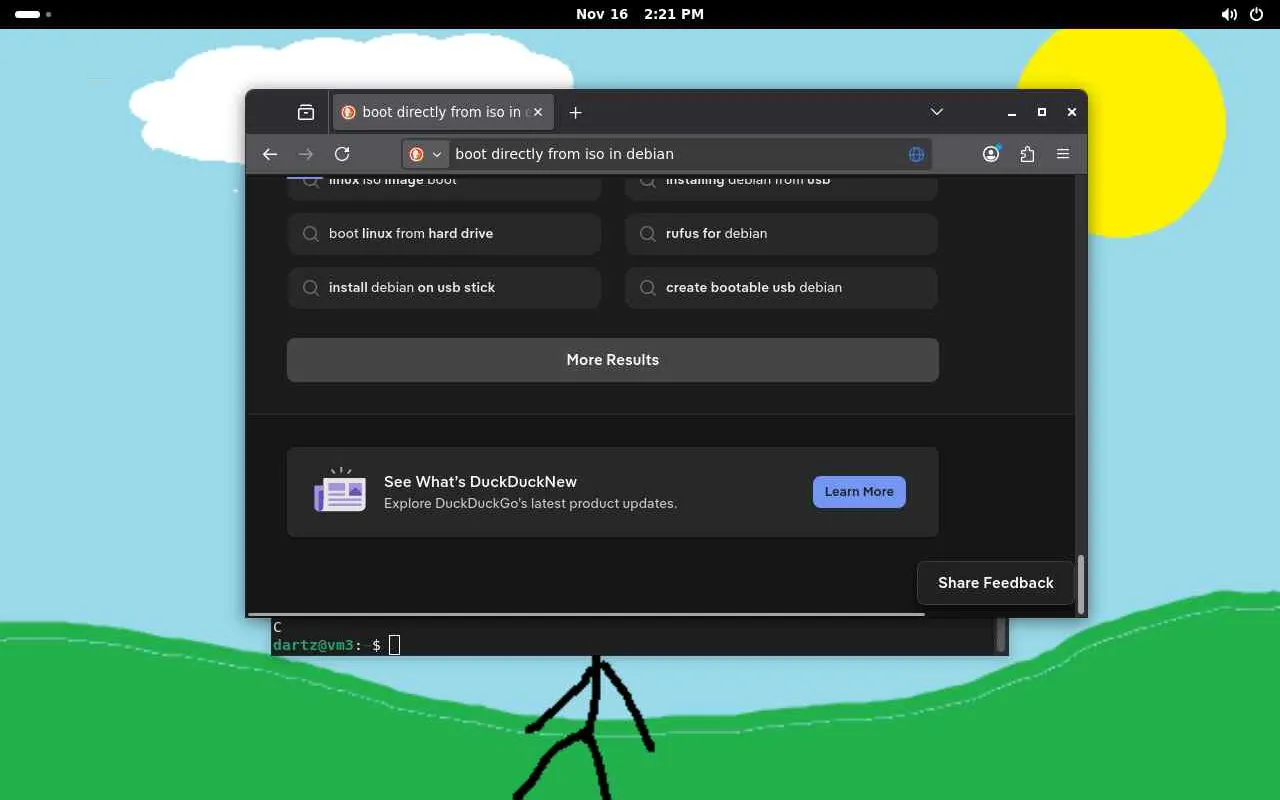This screenshot has height=800, width=1280.
Task: Click magnifier icon beside 'install debian on usb stick'
Action: (x=311, y=287)
